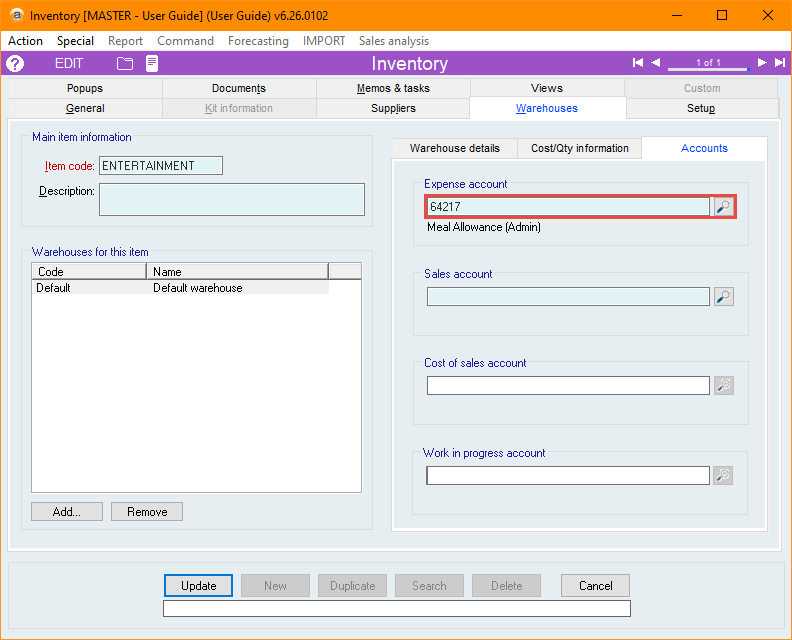Click the Duplicate button
This screenshot has width=792, height=640.
point(353,585)
